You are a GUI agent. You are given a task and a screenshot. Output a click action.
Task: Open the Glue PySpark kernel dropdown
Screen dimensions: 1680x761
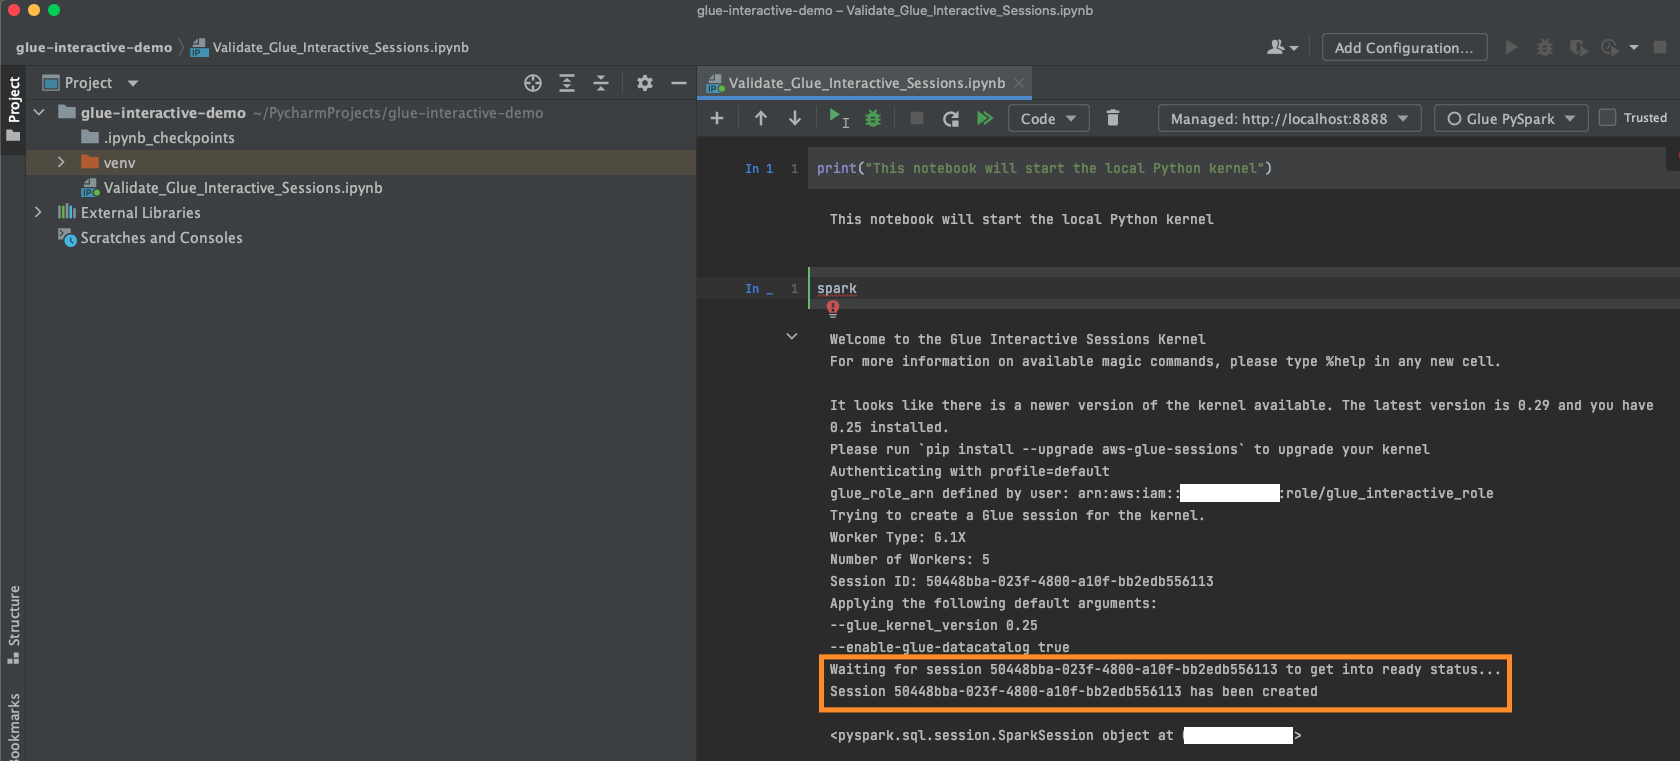click(x=1510, y=118)
